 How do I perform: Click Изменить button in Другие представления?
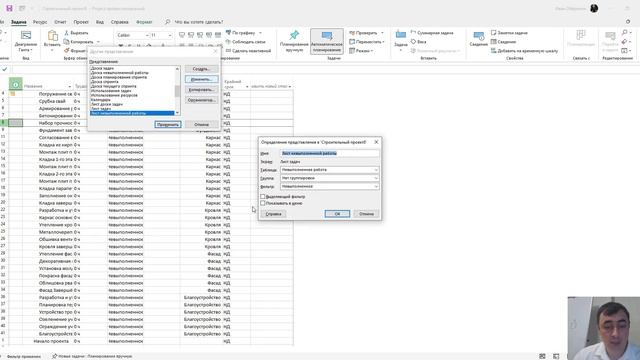click(x=201, y=79)
